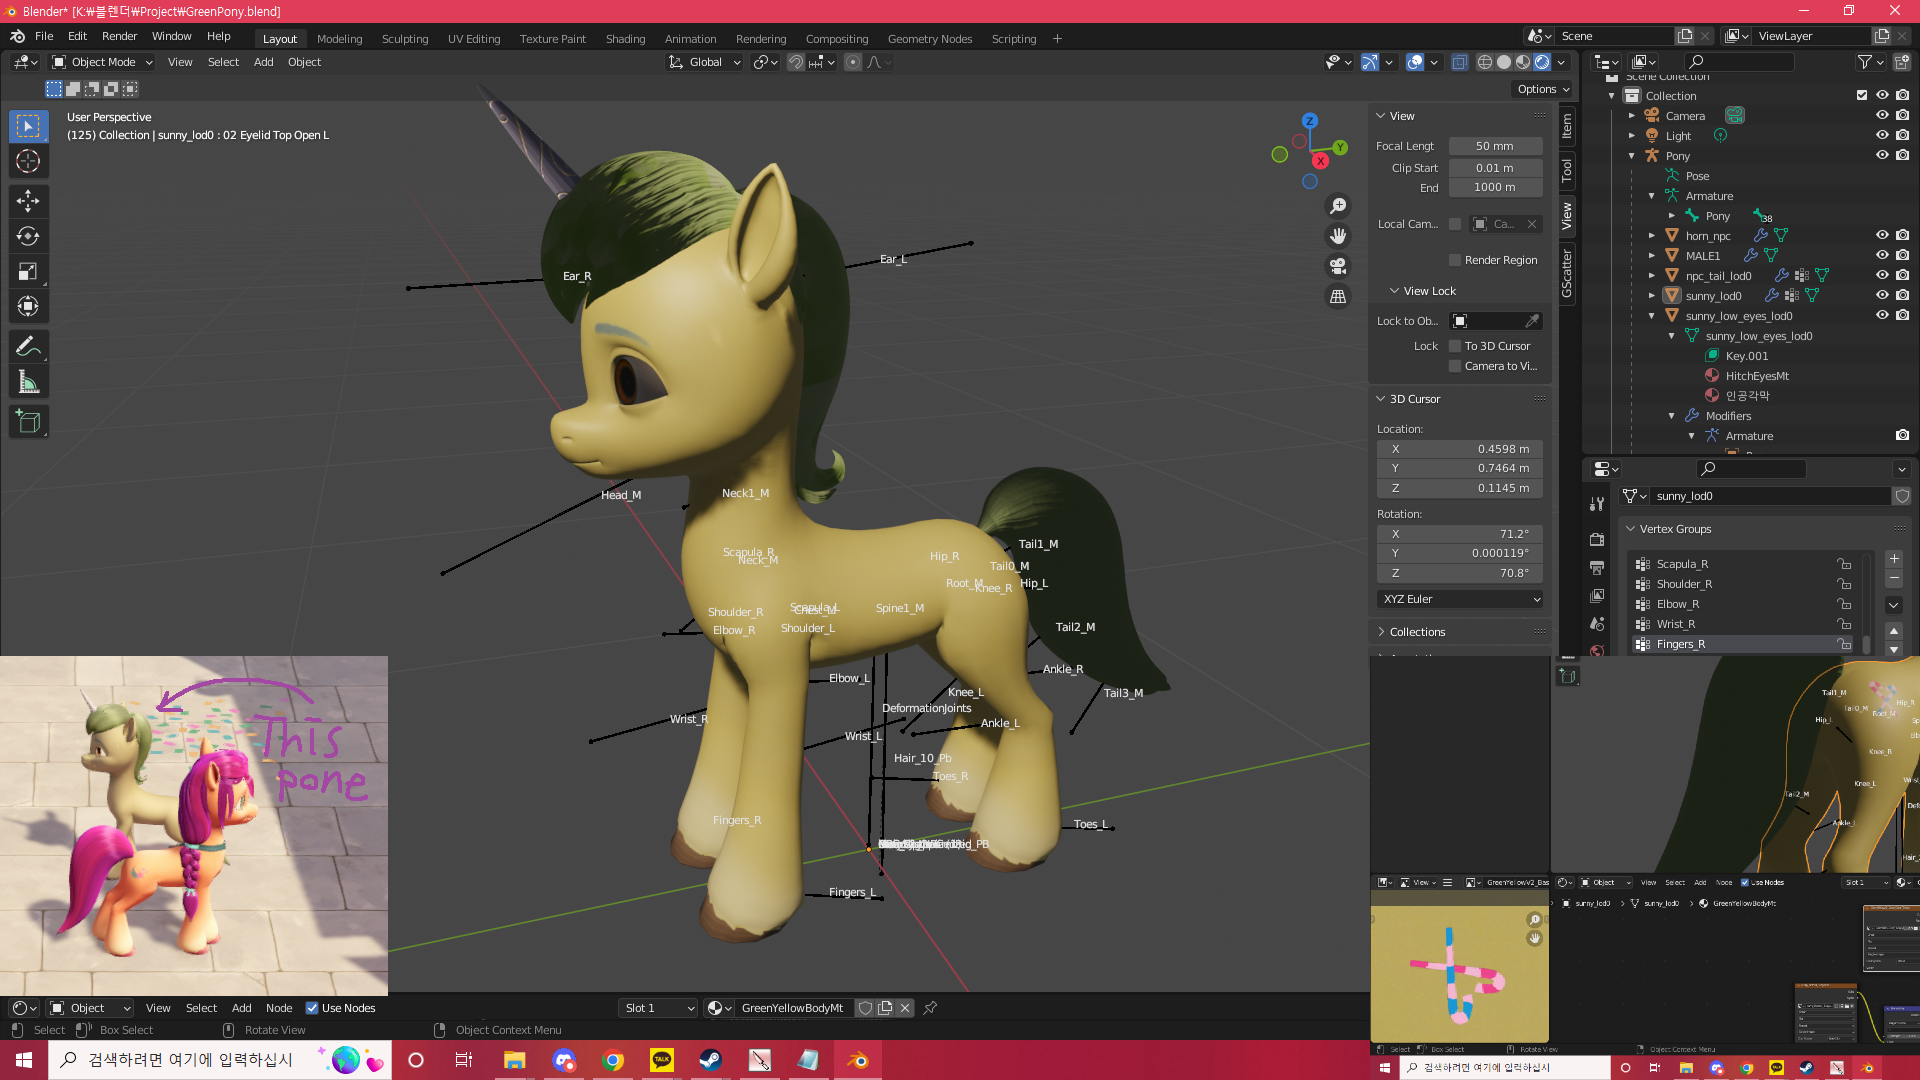Switch to the Shading workspace tab
The image size is (1920, 1080).
pyautogui.click(x=625, y=39)
